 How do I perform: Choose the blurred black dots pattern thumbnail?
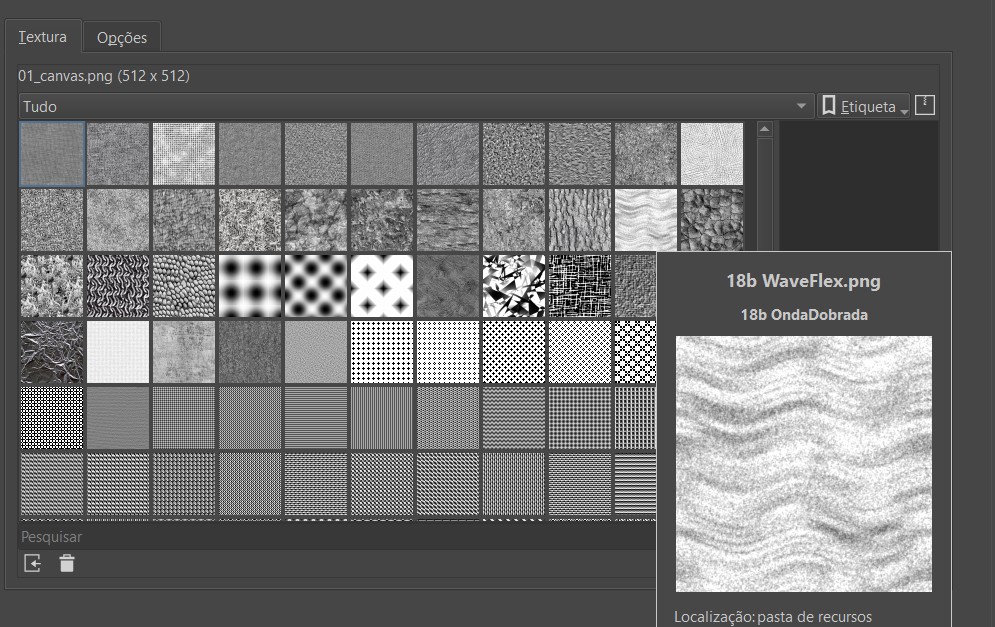point(250,286)
